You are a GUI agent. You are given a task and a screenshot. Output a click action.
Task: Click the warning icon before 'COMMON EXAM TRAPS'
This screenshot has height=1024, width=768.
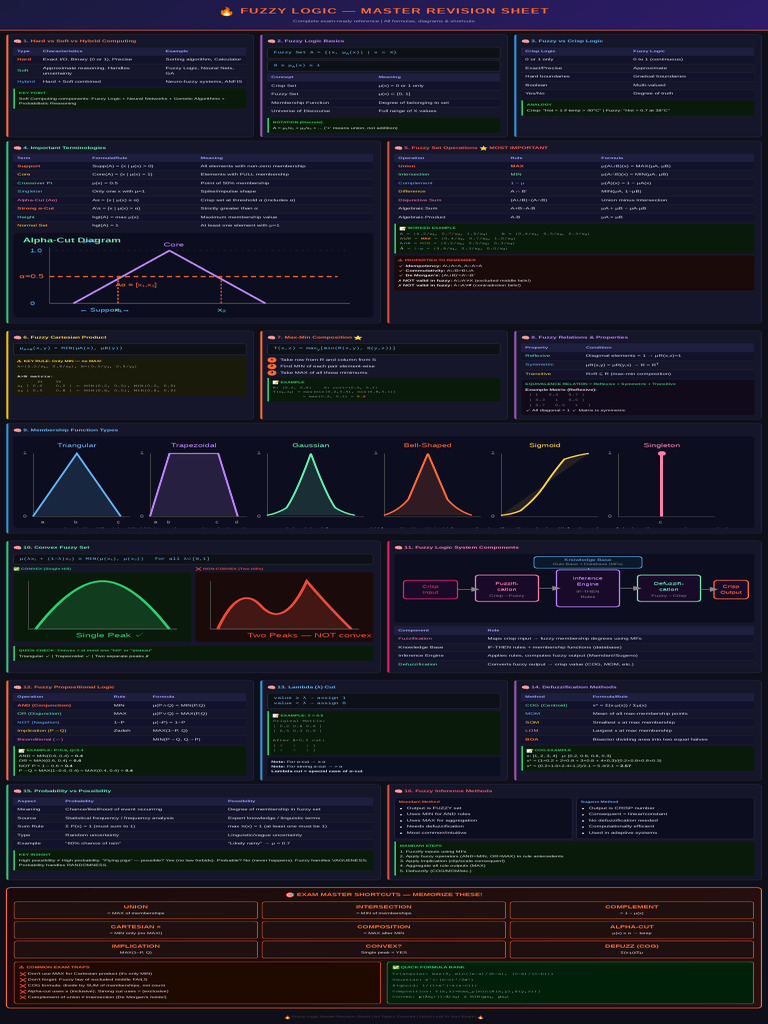(x=21, y=967)
